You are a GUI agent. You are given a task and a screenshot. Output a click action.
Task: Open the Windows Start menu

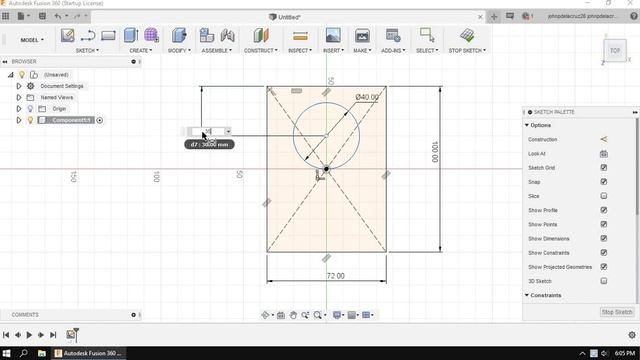click(6, 353)
